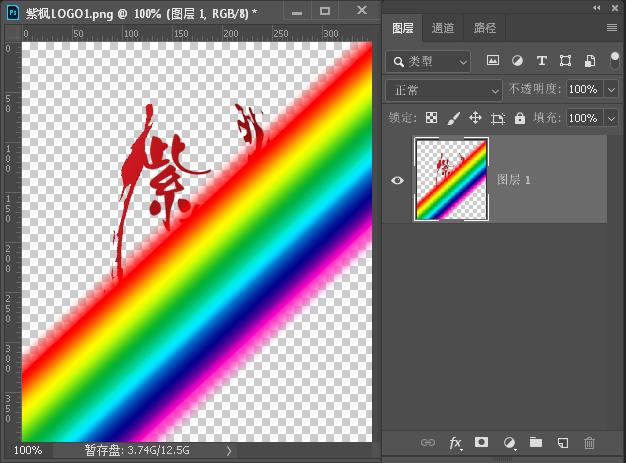Image resolution: width=626 pixels, height=463 pixels.
Task: Click the 暂存盘 status bar info
Action: pyautogui.click(x=137, y=450)
